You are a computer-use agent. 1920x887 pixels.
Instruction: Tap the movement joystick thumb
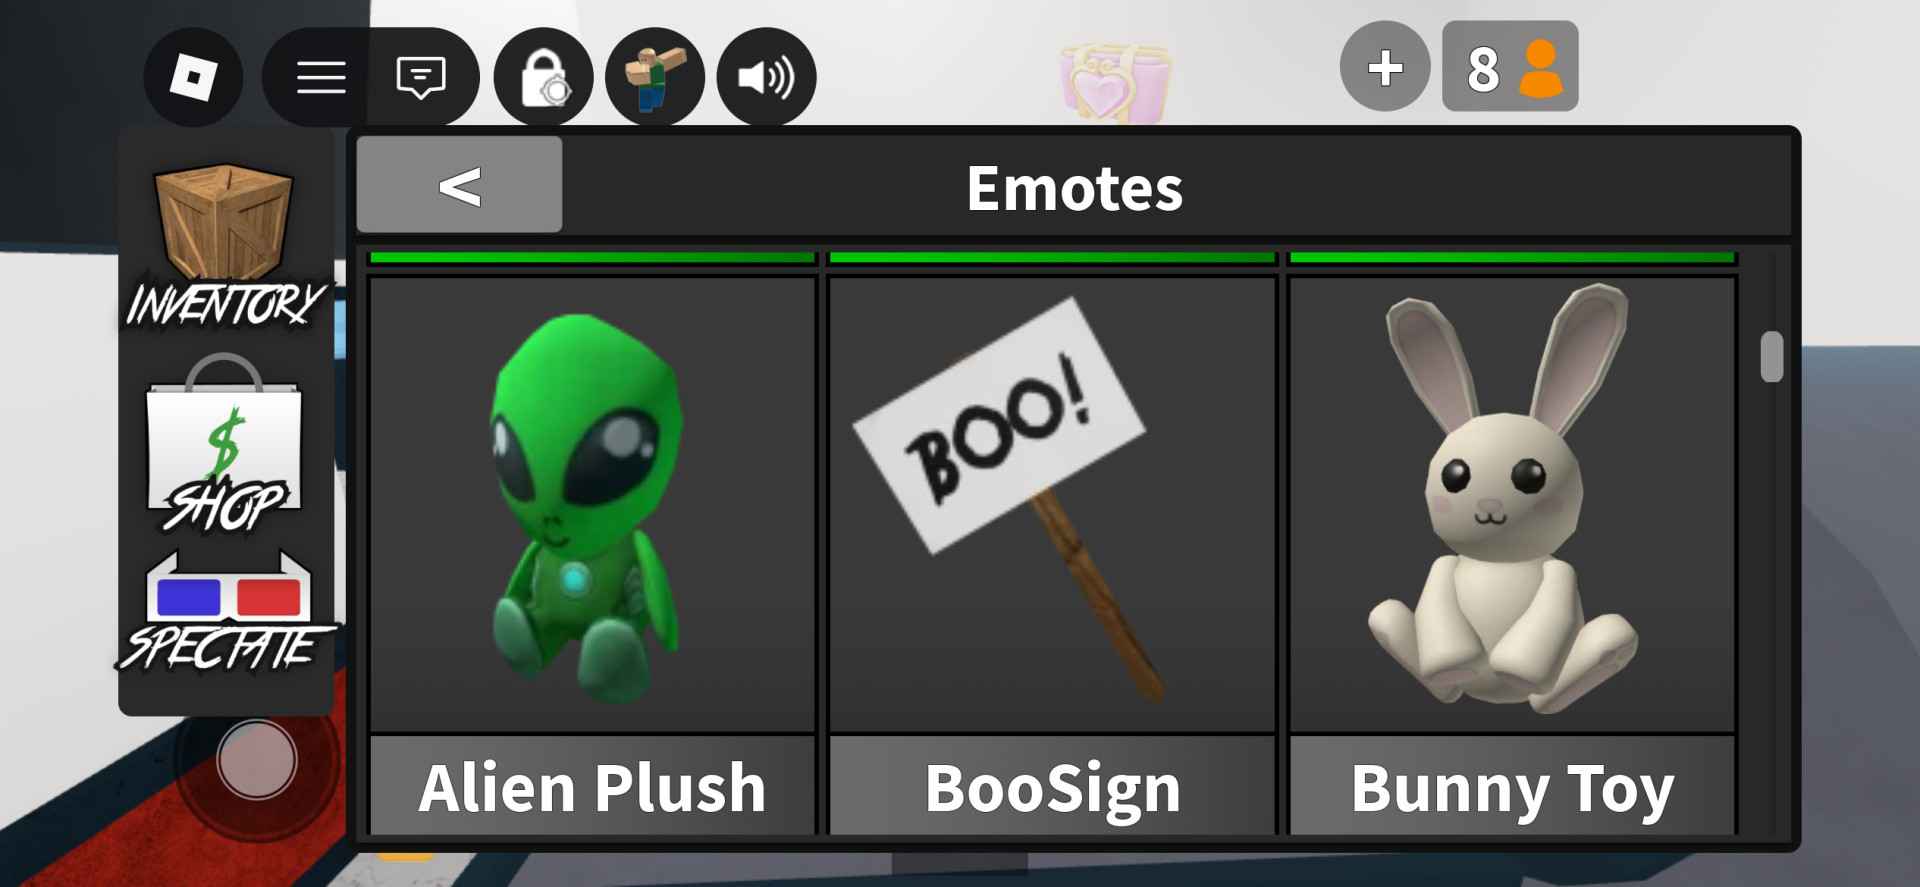click(257, 759)
